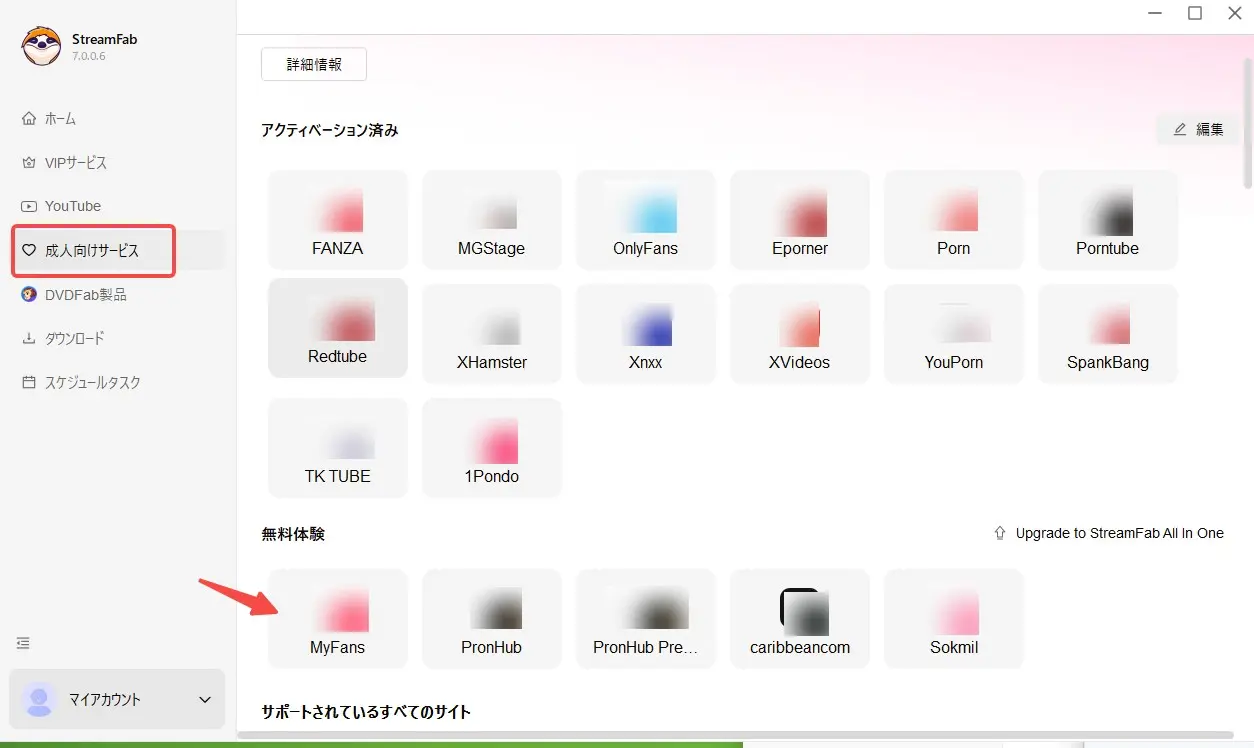1254x748 pixels.
Task: Open the OnlyFans service tile
Action: (646, 220)
